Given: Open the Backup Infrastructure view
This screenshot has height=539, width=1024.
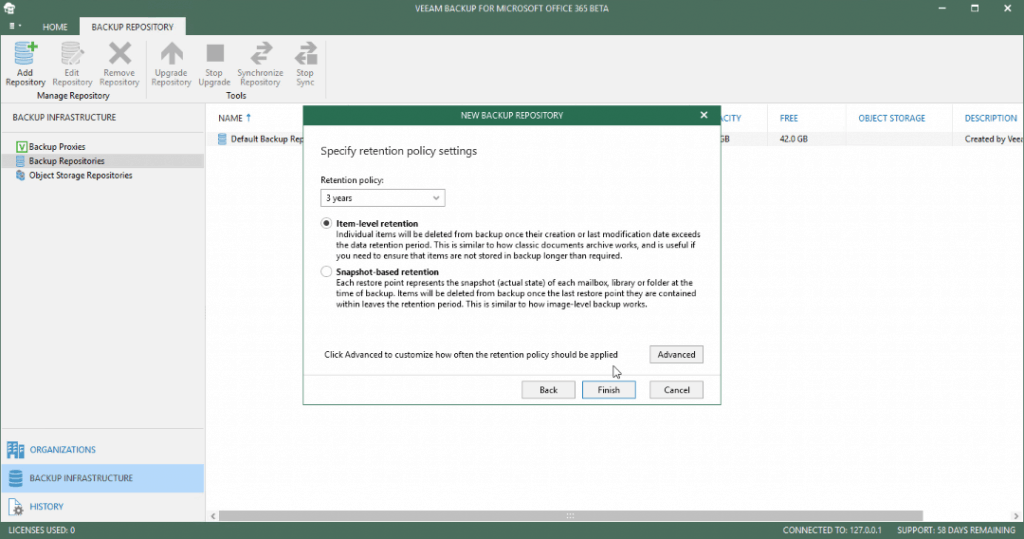Looking at the screenshot, I should tap(103, 478).
